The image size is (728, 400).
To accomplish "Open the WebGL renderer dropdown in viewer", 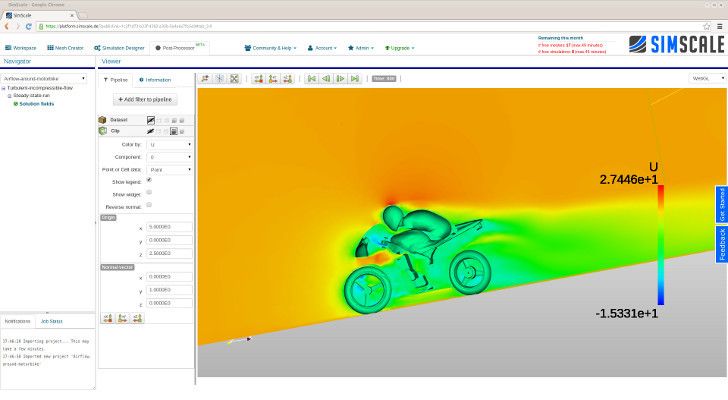I will point(707,78).
